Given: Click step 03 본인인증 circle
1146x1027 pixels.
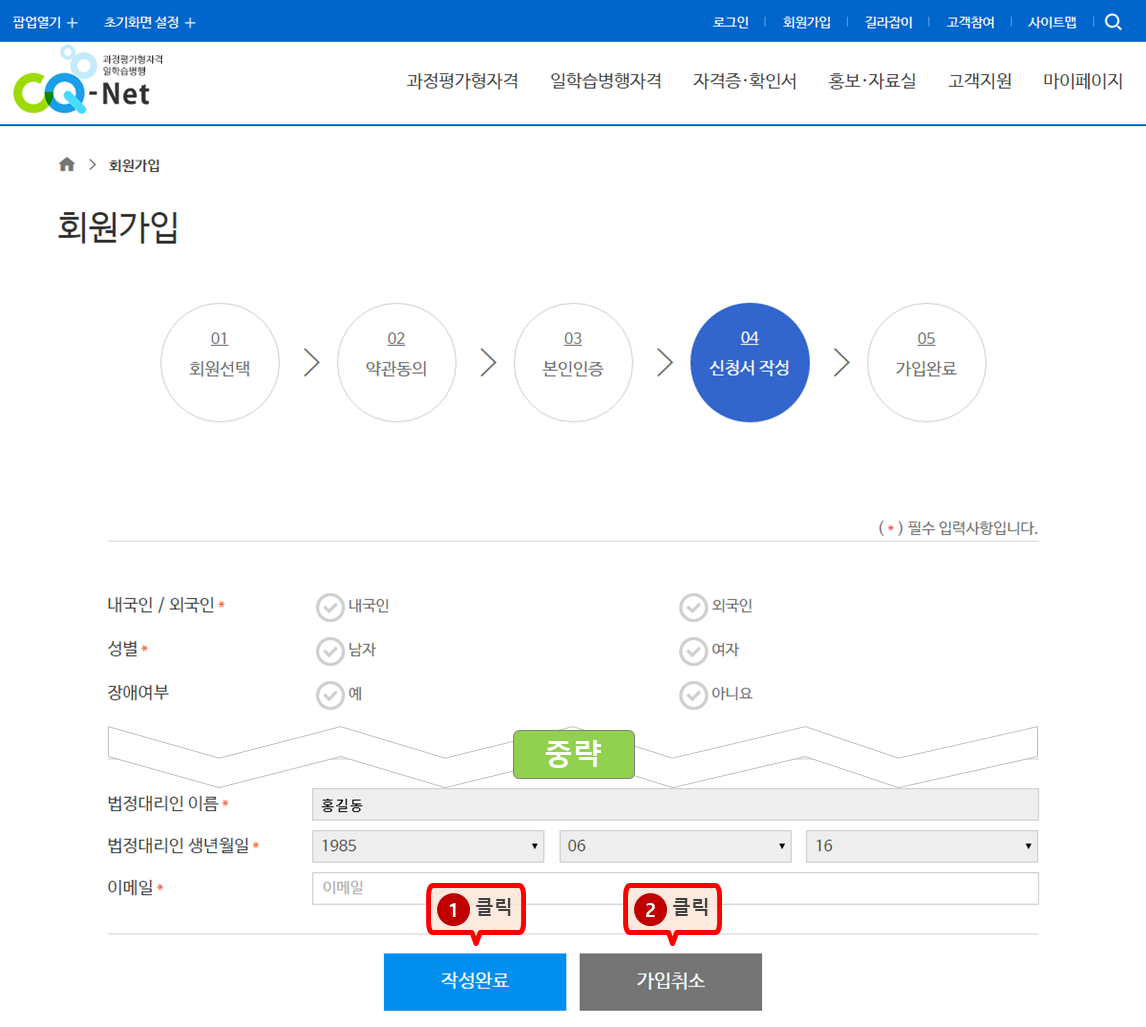Looking at the screenshot, I should pyautogui.click(x=573, y=363).
